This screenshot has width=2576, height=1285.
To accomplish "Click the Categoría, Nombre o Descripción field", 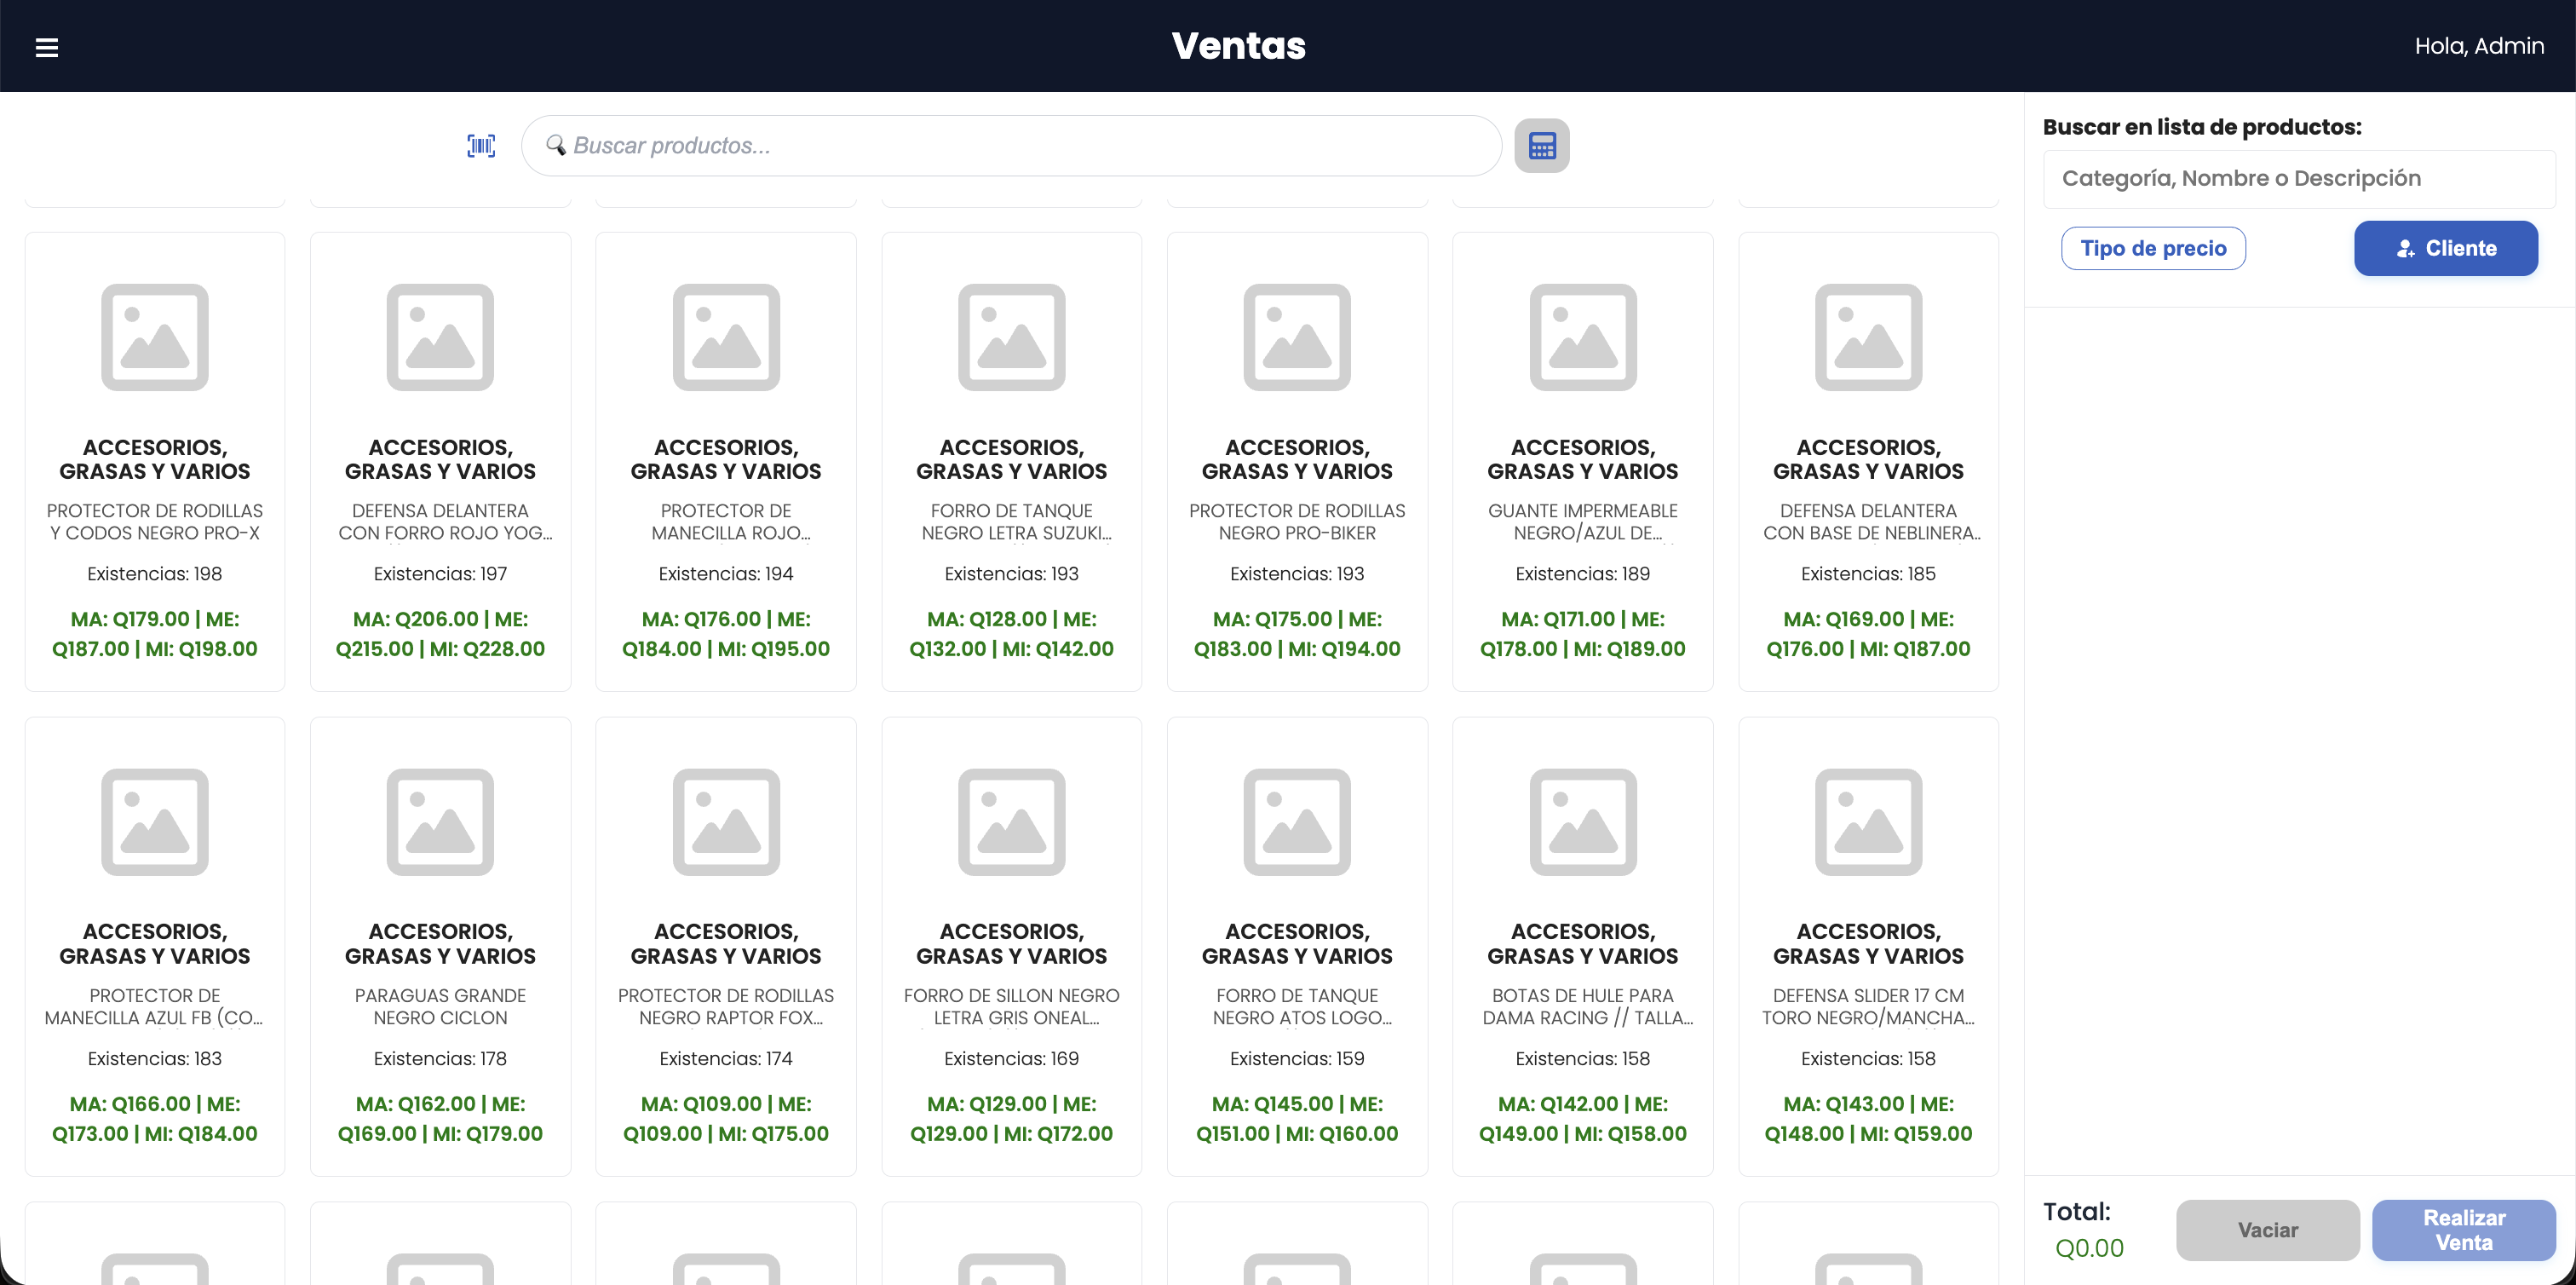I will tap(2299, 178).
